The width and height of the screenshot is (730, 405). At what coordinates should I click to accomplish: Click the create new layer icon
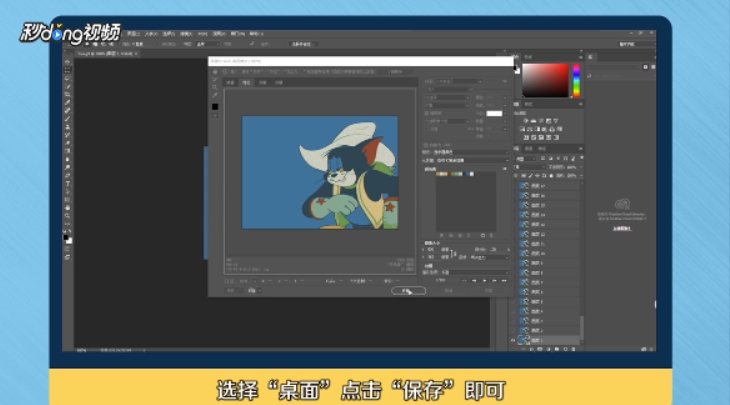coord(565,349)
